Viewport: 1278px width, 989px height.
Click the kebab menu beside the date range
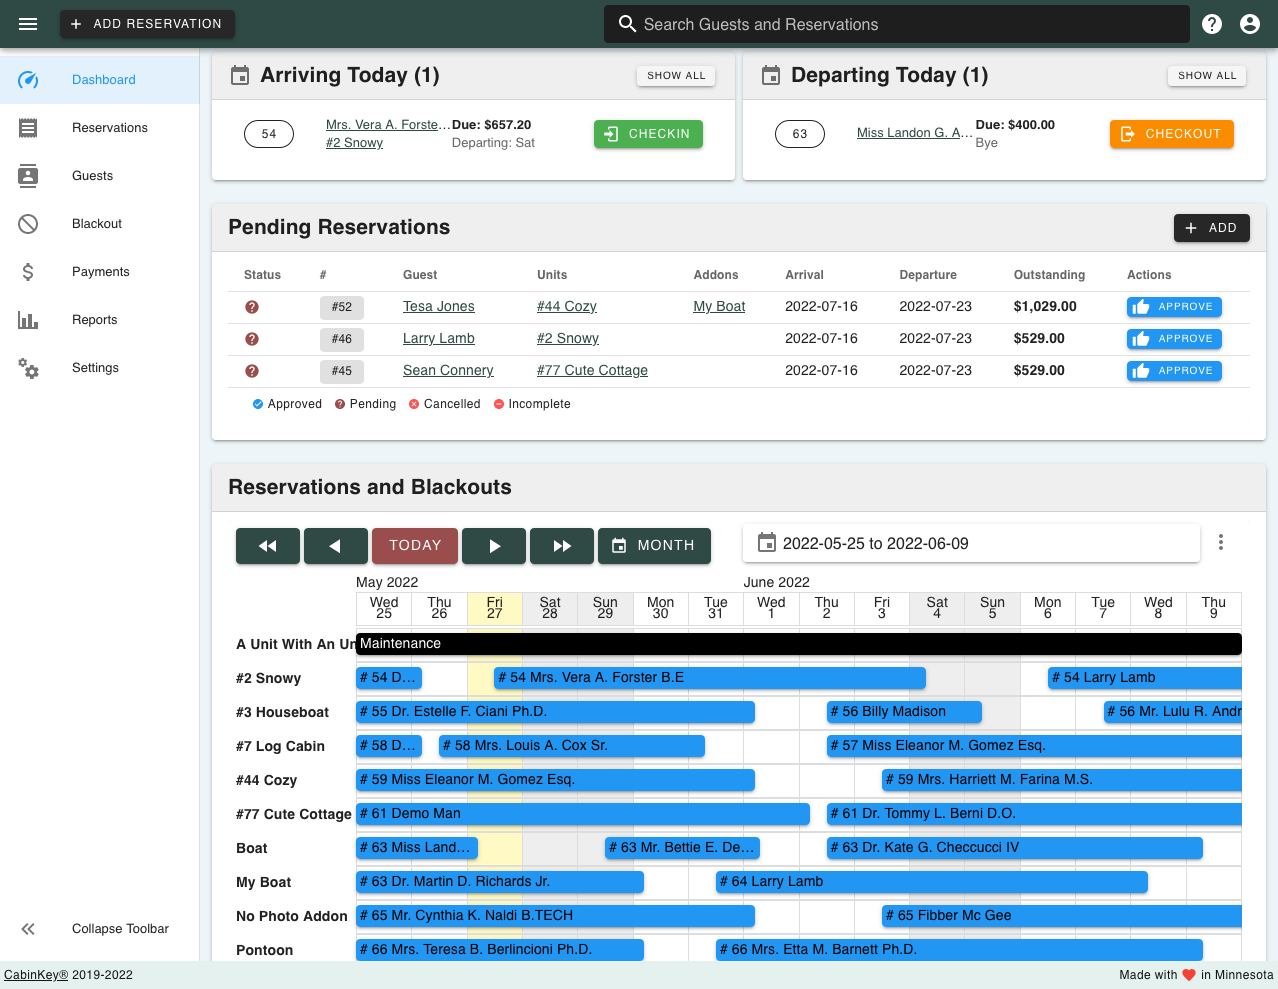[x=1220, y=542]
